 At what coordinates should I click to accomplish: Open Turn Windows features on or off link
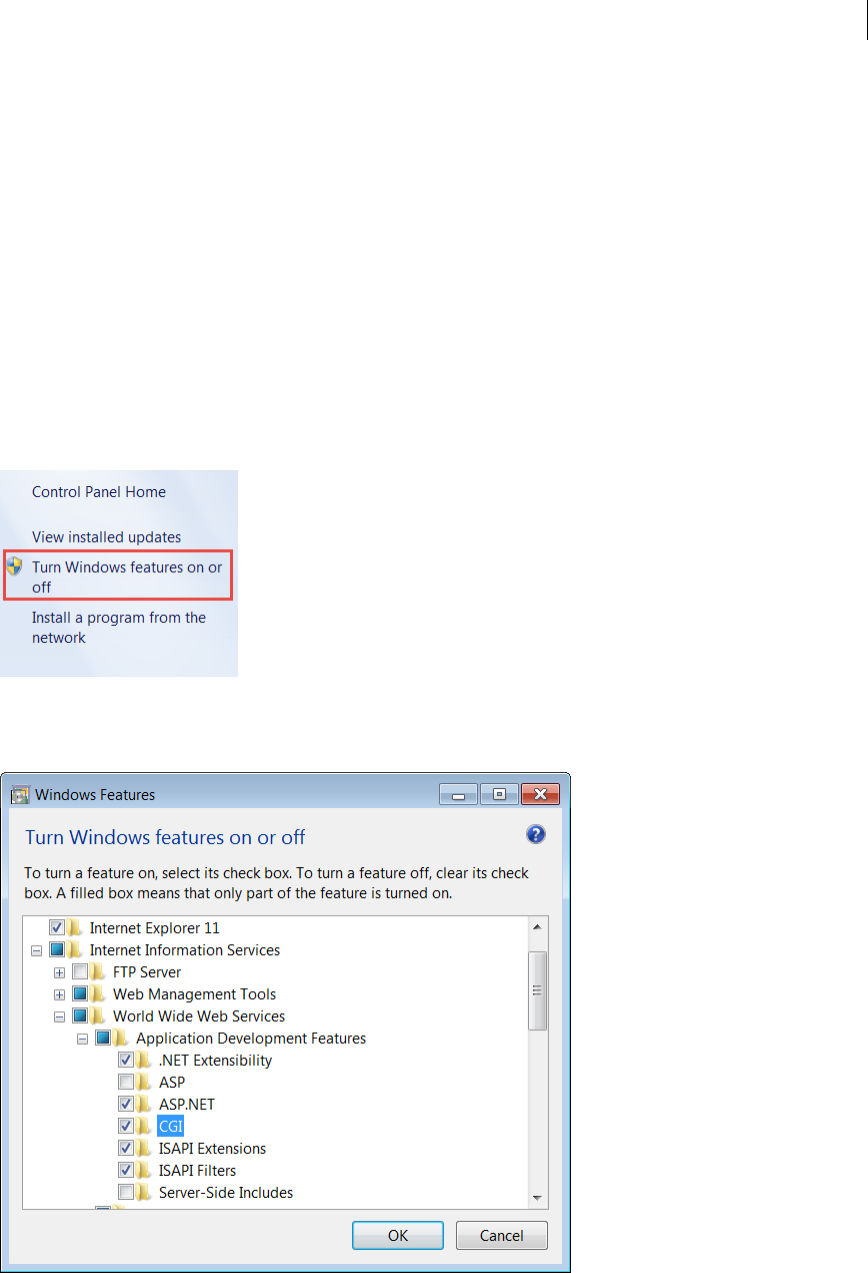127,577
